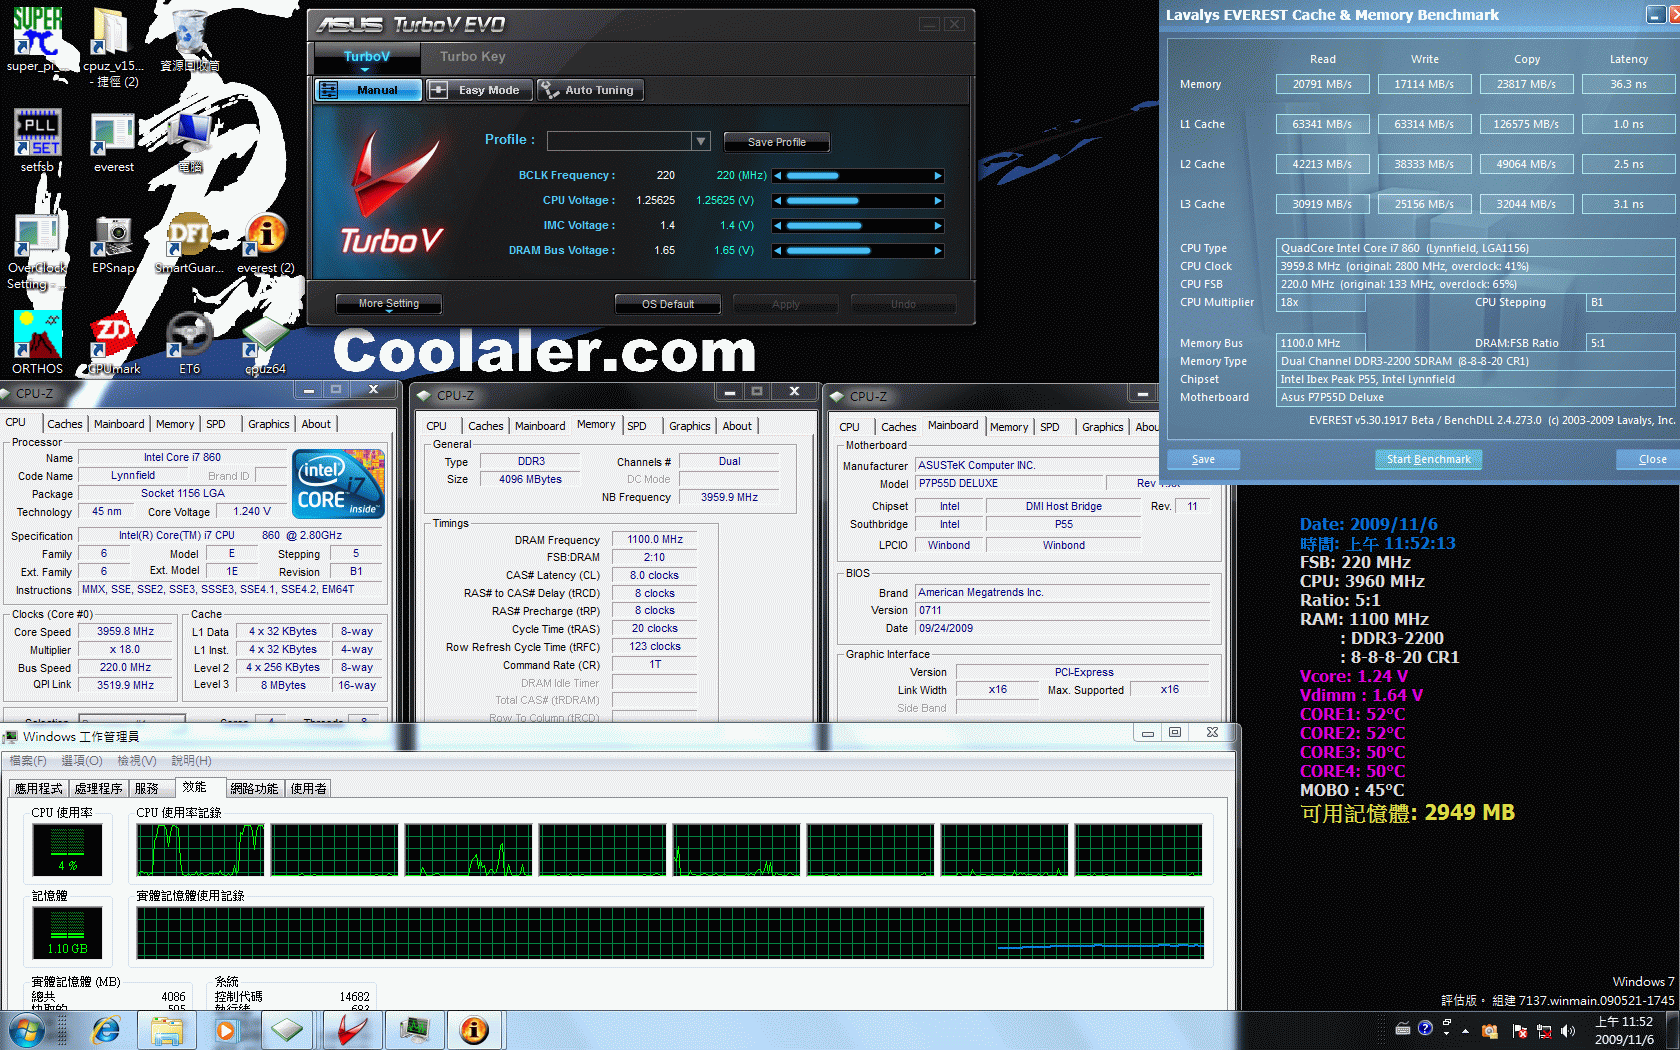Image resolution: width=1680 pixels, height=1050 pixels.
Task: Increase CPU Voltage with right arrow
Action: click(938, 200)
